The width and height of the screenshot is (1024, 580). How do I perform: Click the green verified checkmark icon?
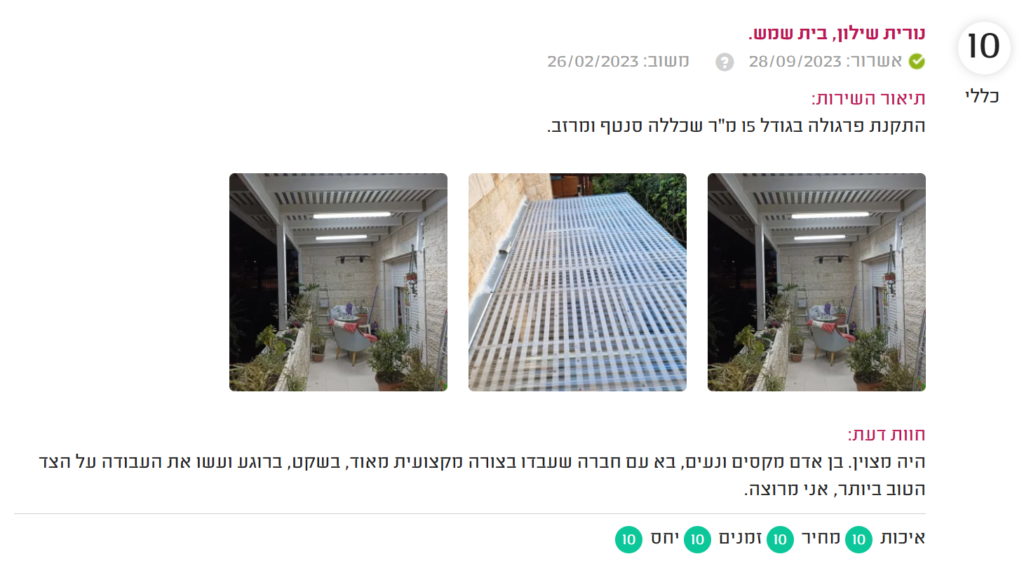(917, 61)
